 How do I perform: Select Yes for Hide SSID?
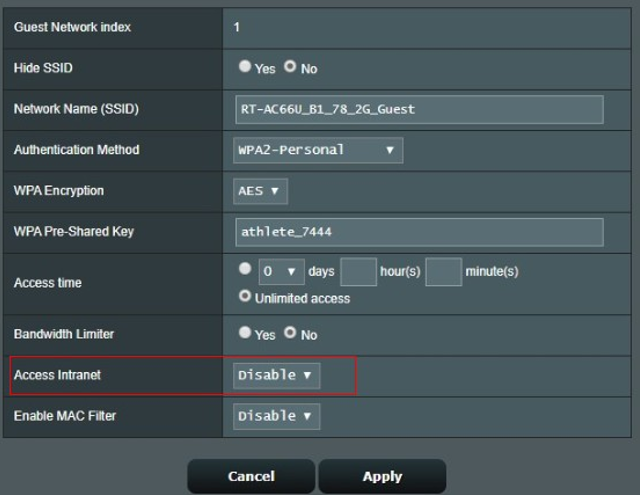click(x=245, y=68)
